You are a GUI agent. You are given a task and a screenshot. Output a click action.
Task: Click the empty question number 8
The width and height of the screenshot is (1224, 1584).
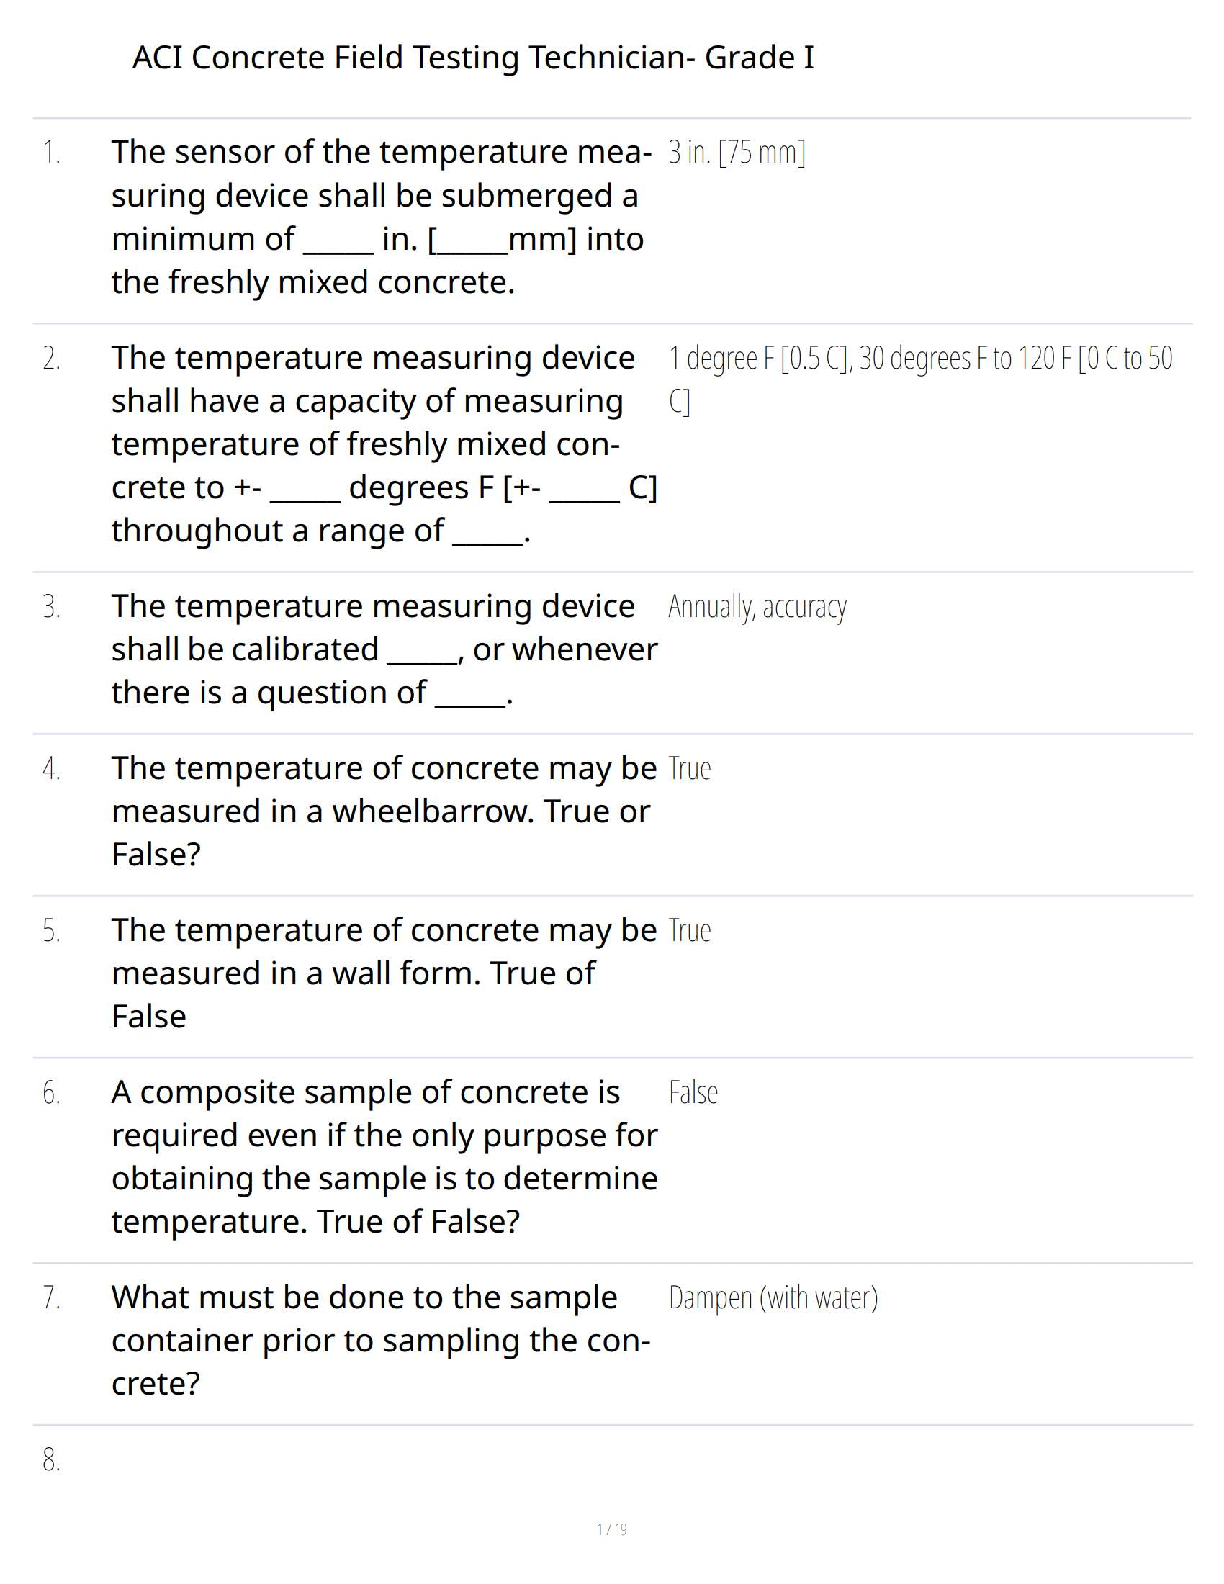(x=52, y=1461)
